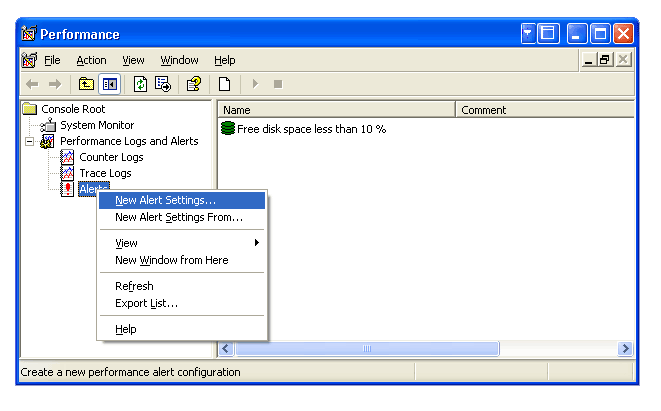Image resolution: width=661 pixels, height=411 pixels.
Task: Select Performance Logs and Alerts label
Action: (129, 141)
